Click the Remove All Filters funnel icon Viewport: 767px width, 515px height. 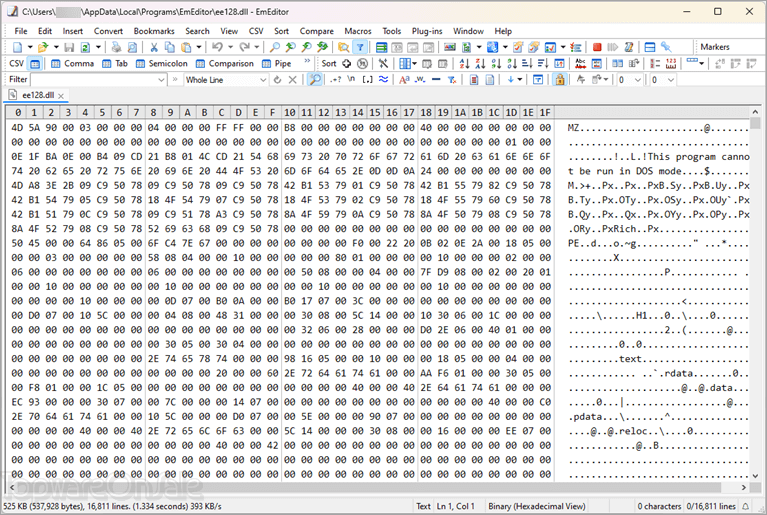click(x=452, y=80)
